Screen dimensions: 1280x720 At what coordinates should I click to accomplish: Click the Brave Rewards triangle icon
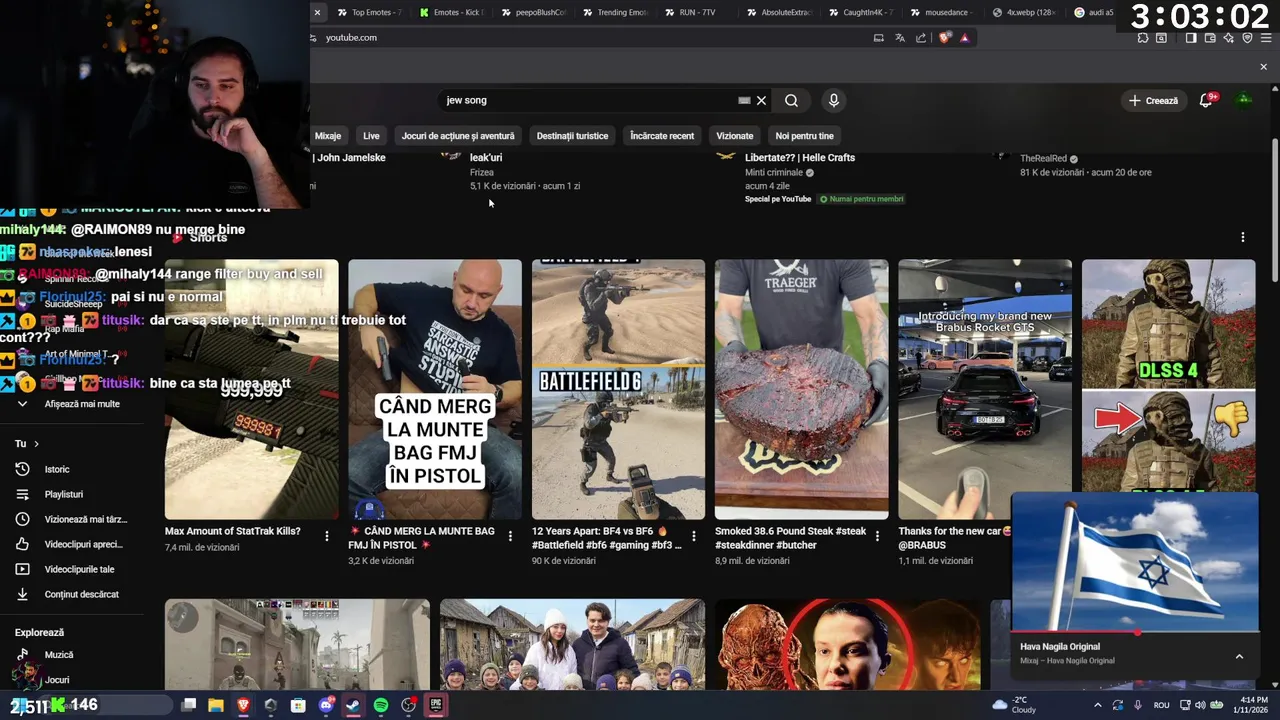964,38
